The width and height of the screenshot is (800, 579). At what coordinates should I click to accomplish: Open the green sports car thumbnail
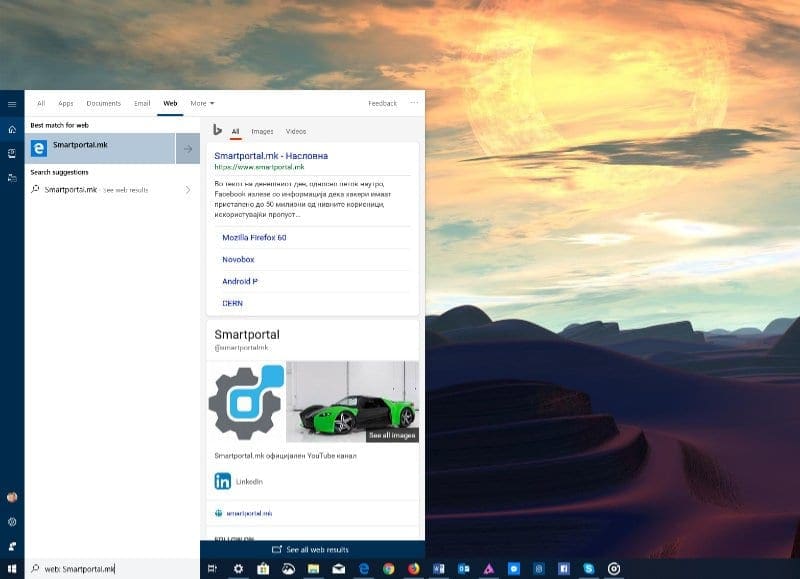352,401
